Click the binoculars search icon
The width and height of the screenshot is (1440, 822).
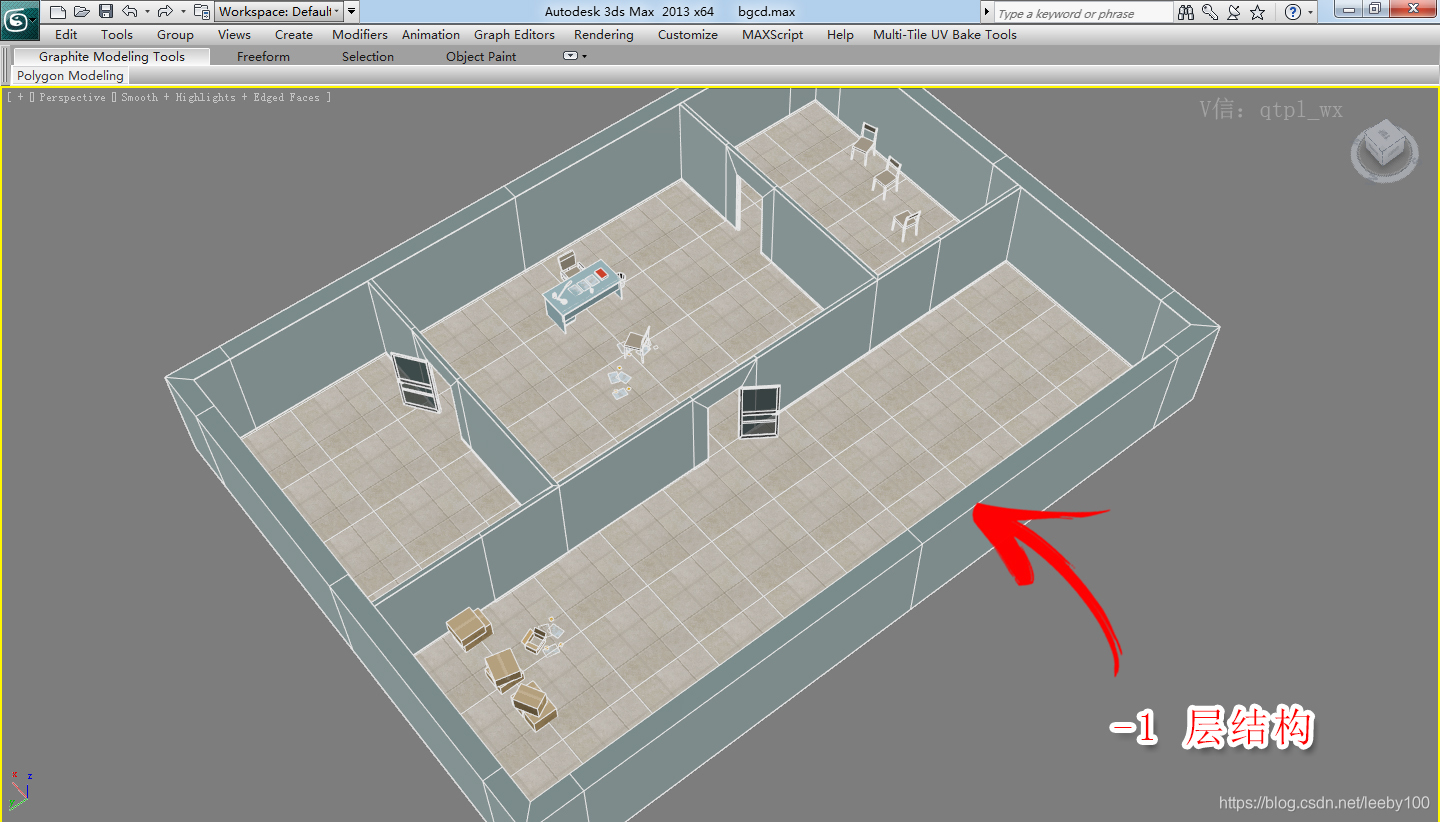point(1186,12)
